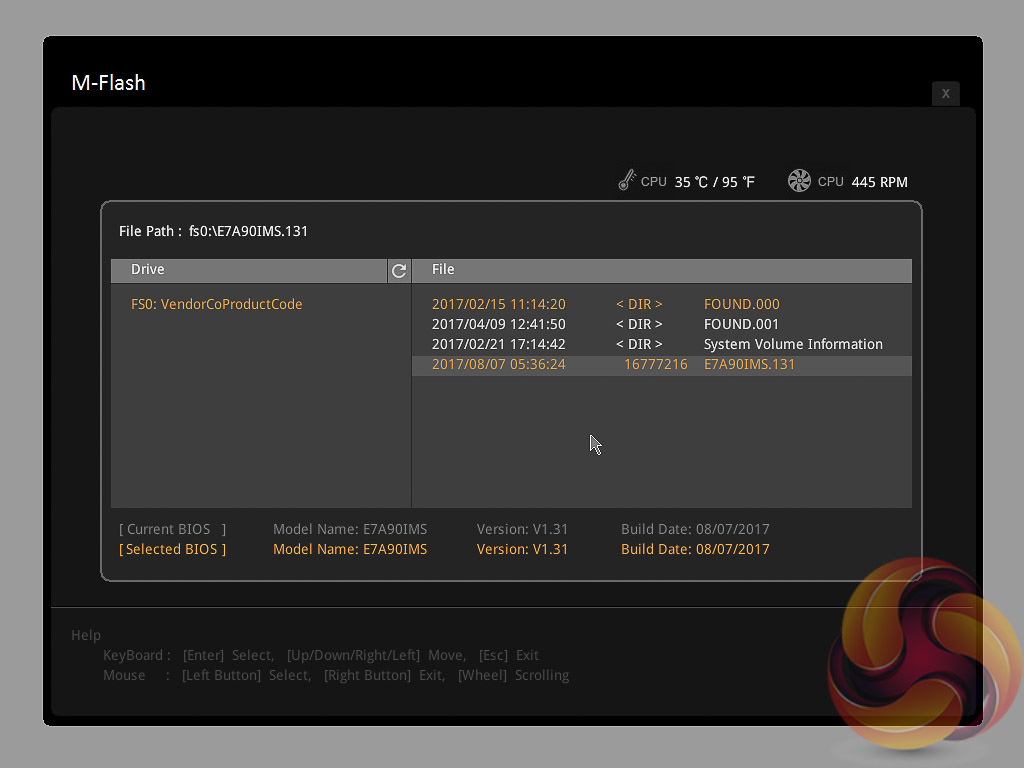This screenshot has height=768, width=1024.
Task: Click the File Path fs0:\E7A90IMS.131 text
Action: click(214, 231)
